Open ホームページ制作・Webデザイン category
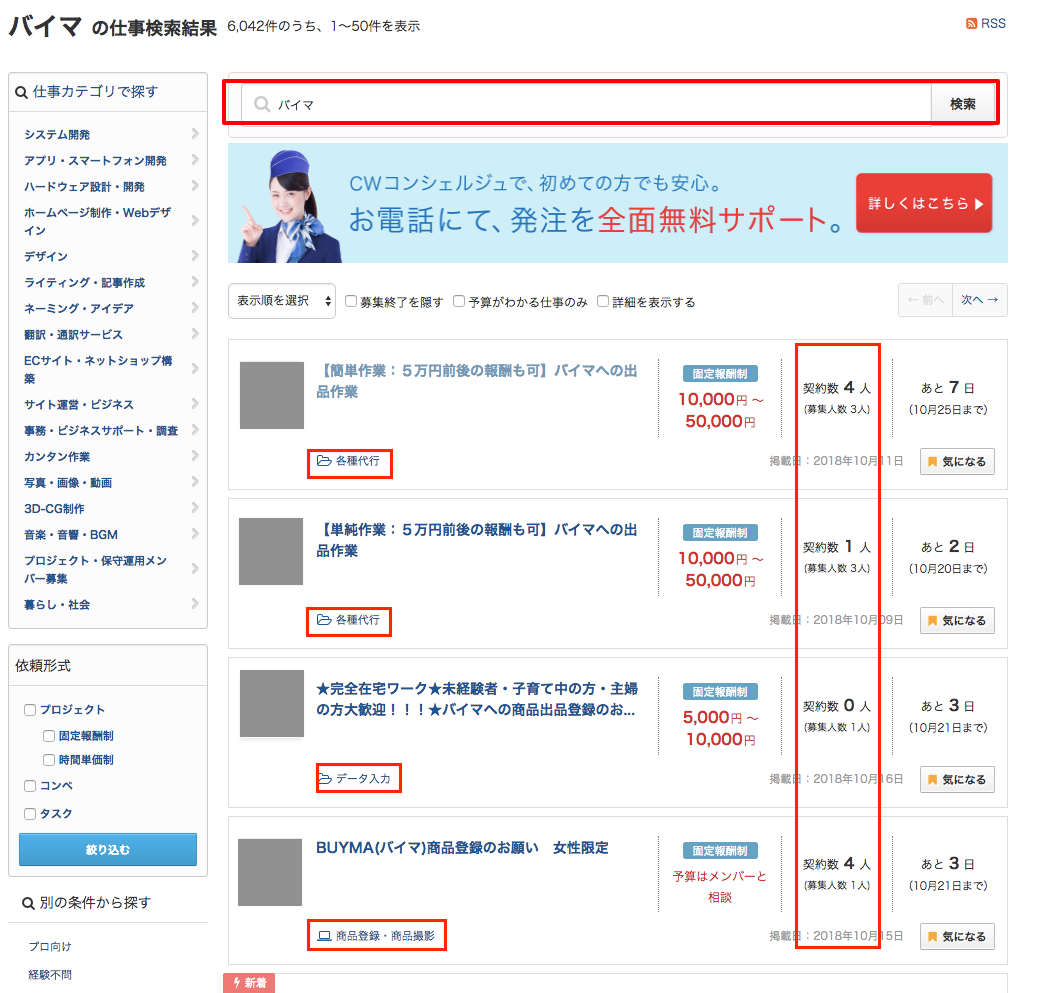The width and height of the screenshot is (1047, 993). tap(97, 221)
